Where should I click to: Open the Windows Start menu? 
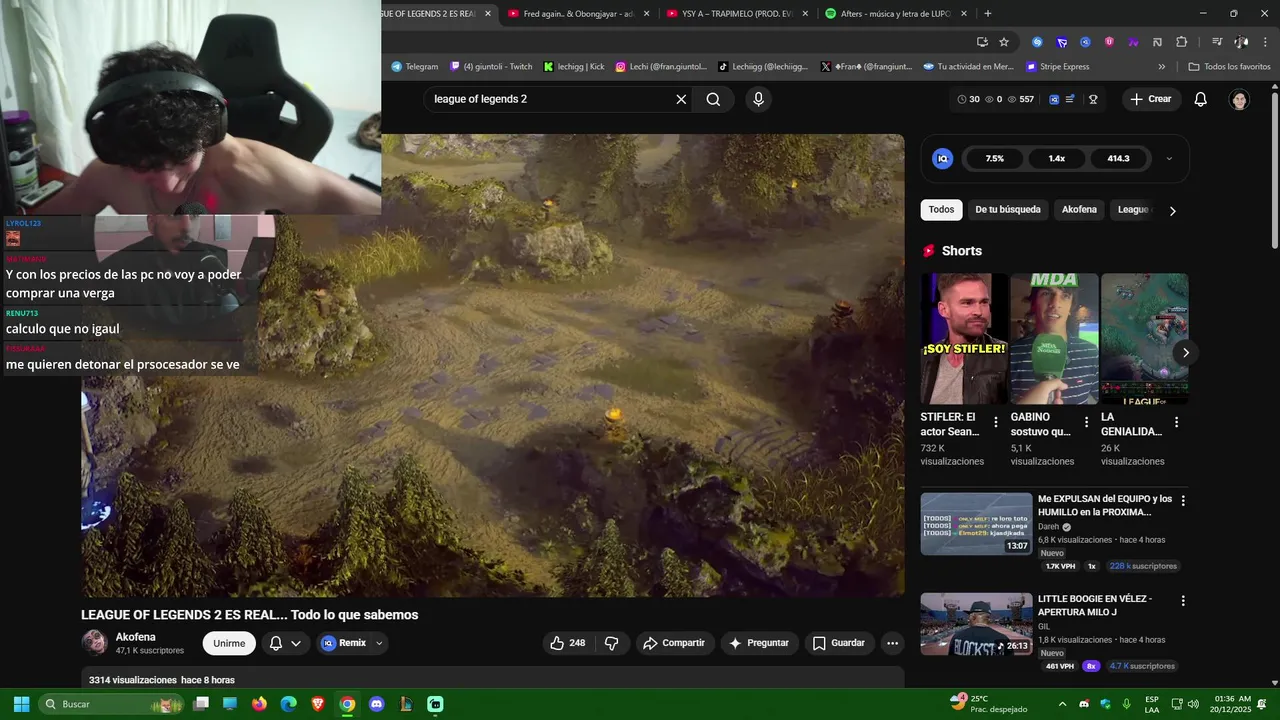[21, 704]
